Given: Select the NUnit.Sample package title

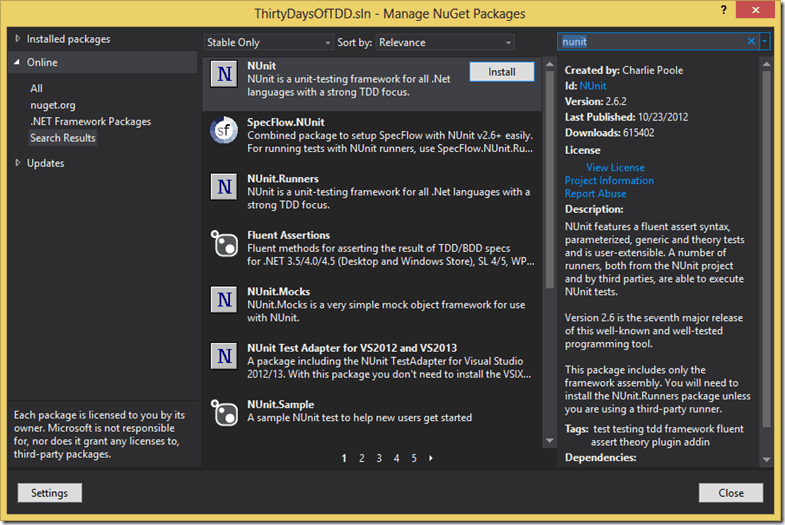Looking at the screenshot, I should [280, 404].
